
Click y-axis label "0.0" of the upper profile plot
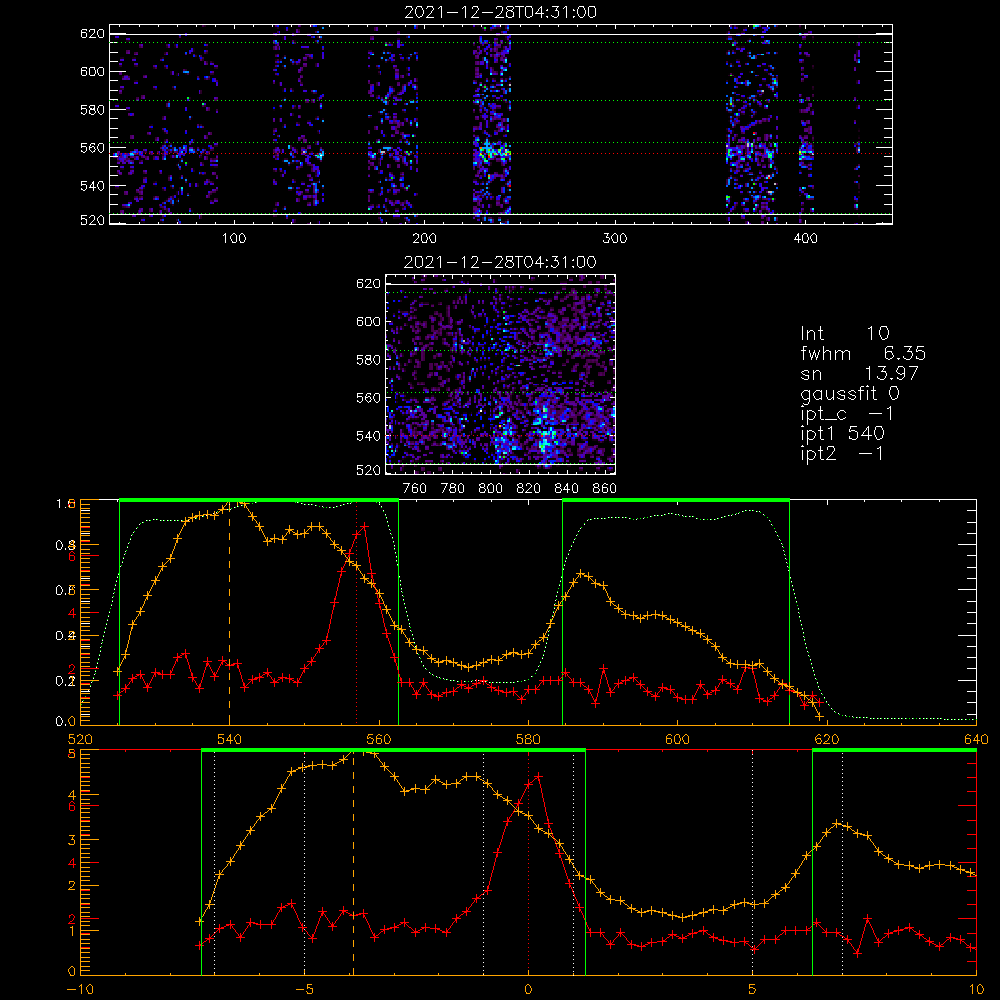pos(66,722)
